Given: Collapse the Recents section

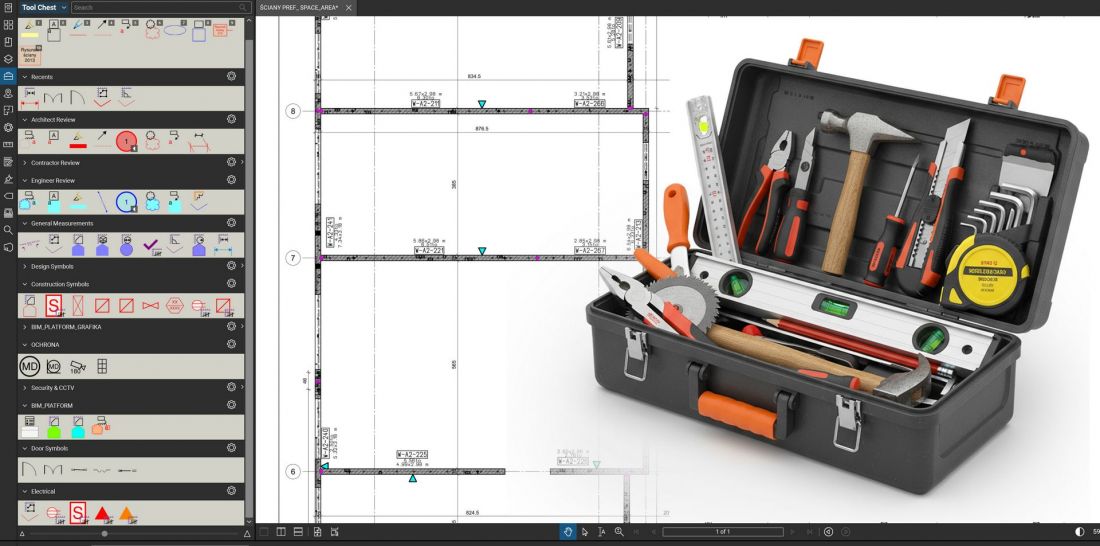Looking at the screenshot, I should click(25, 77).
